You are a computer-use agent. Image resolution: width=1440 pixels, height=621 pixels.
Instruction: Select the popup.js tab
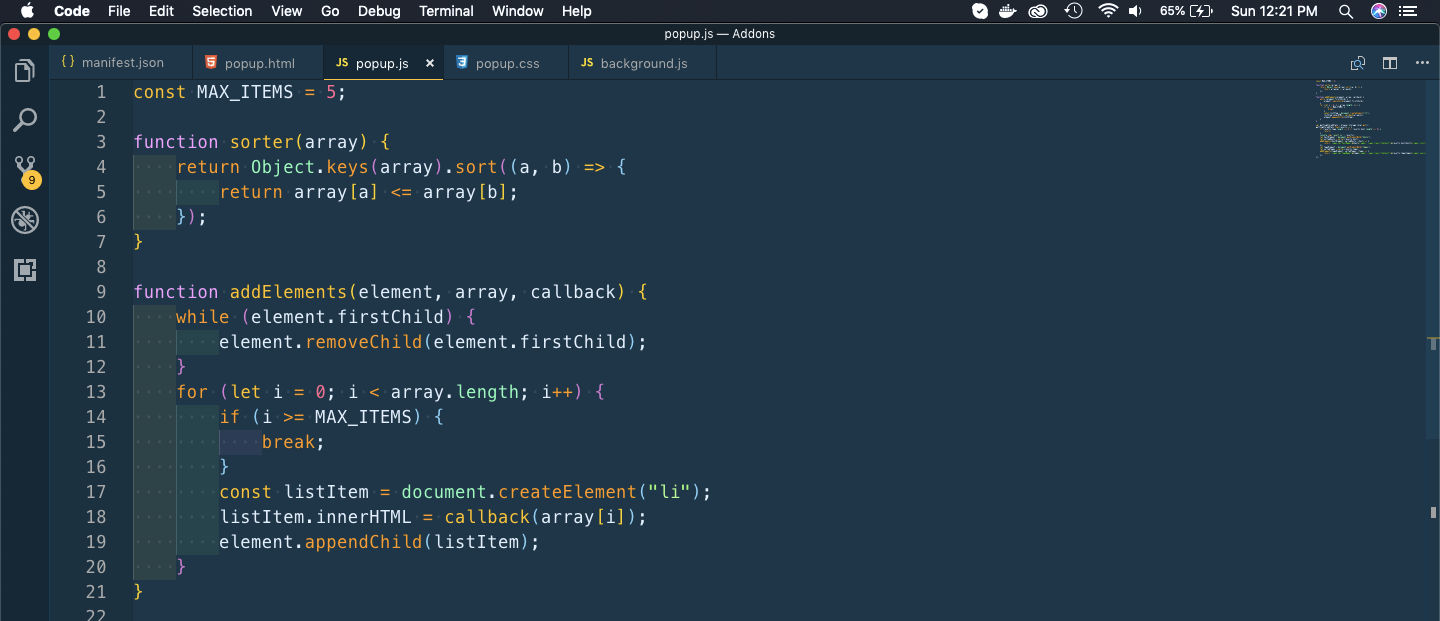[384, 63]
